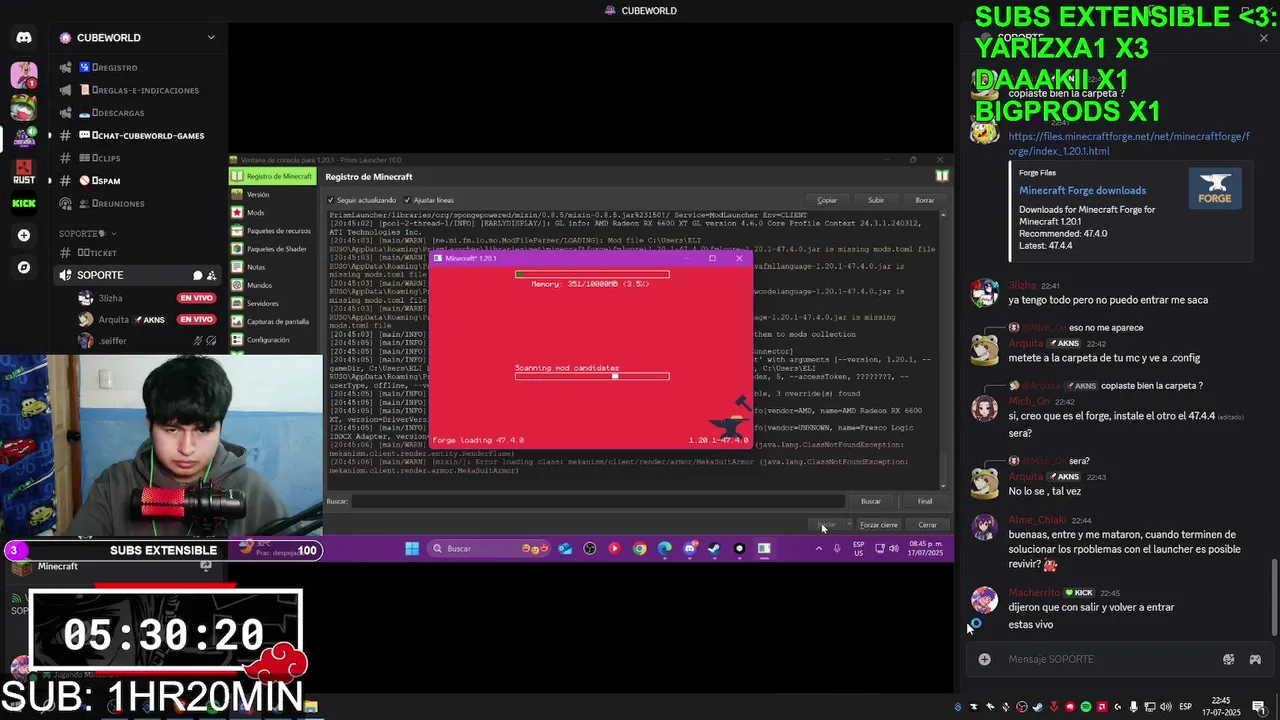Click Windows search box in streamed taskbar

490,548
